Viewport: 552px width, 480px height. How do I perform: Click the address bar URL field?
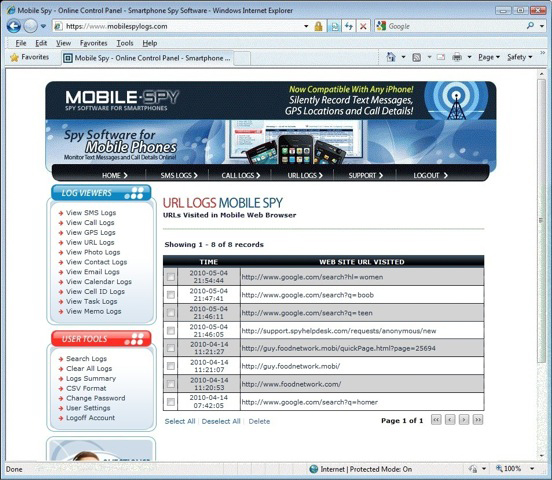(x=180, y=26)
